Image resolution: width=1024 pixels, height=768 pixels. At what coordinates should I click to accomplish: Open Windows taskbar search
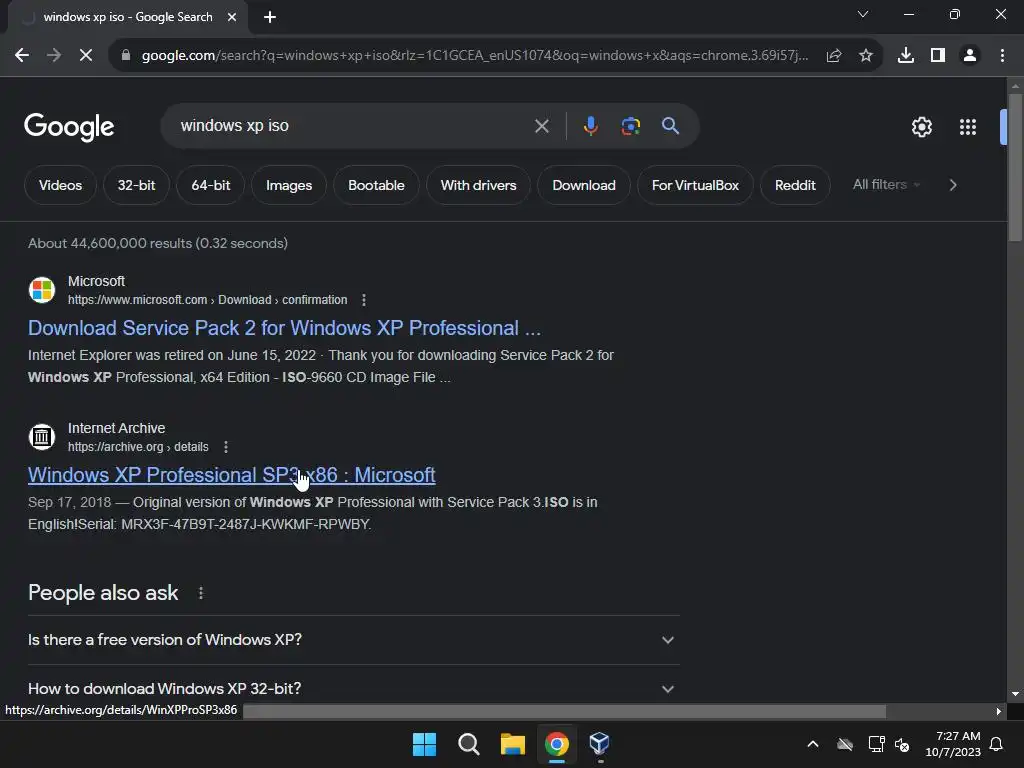468,744
